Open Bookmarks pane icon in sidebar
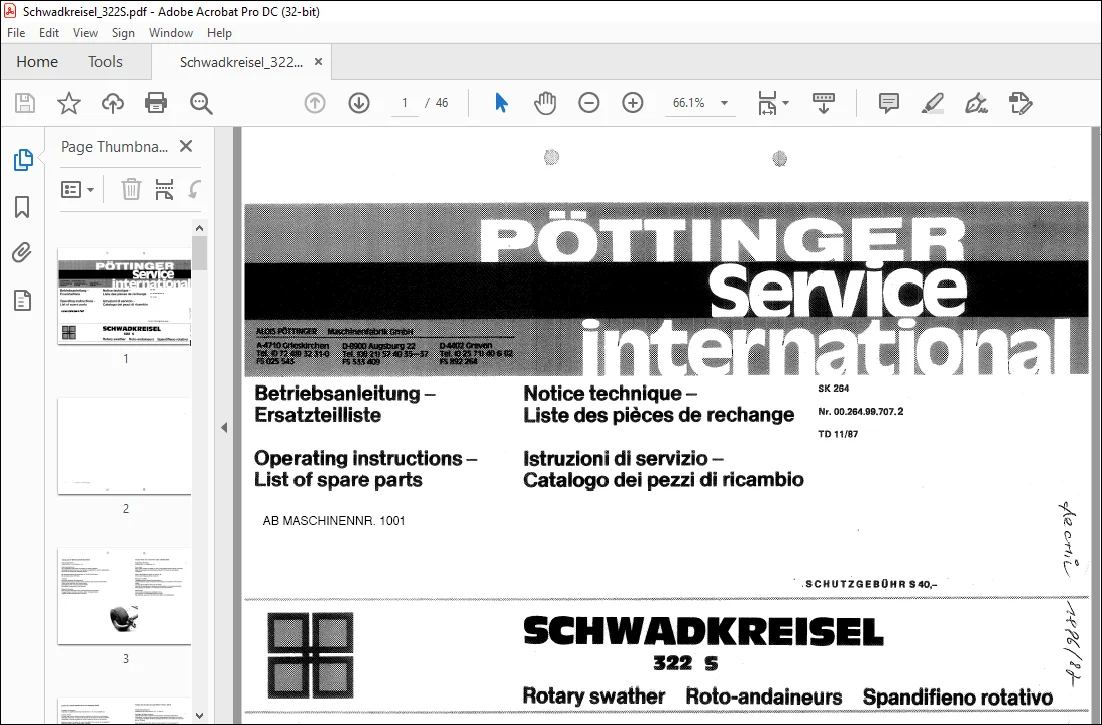 click(x=22, y=207)
